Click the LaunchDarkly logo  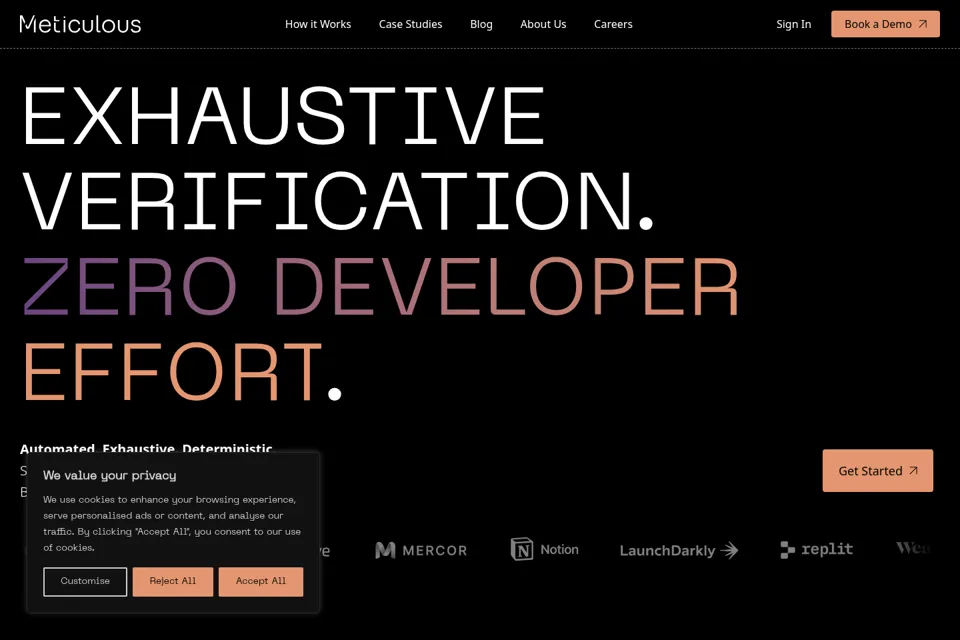[x=679, y=551]
